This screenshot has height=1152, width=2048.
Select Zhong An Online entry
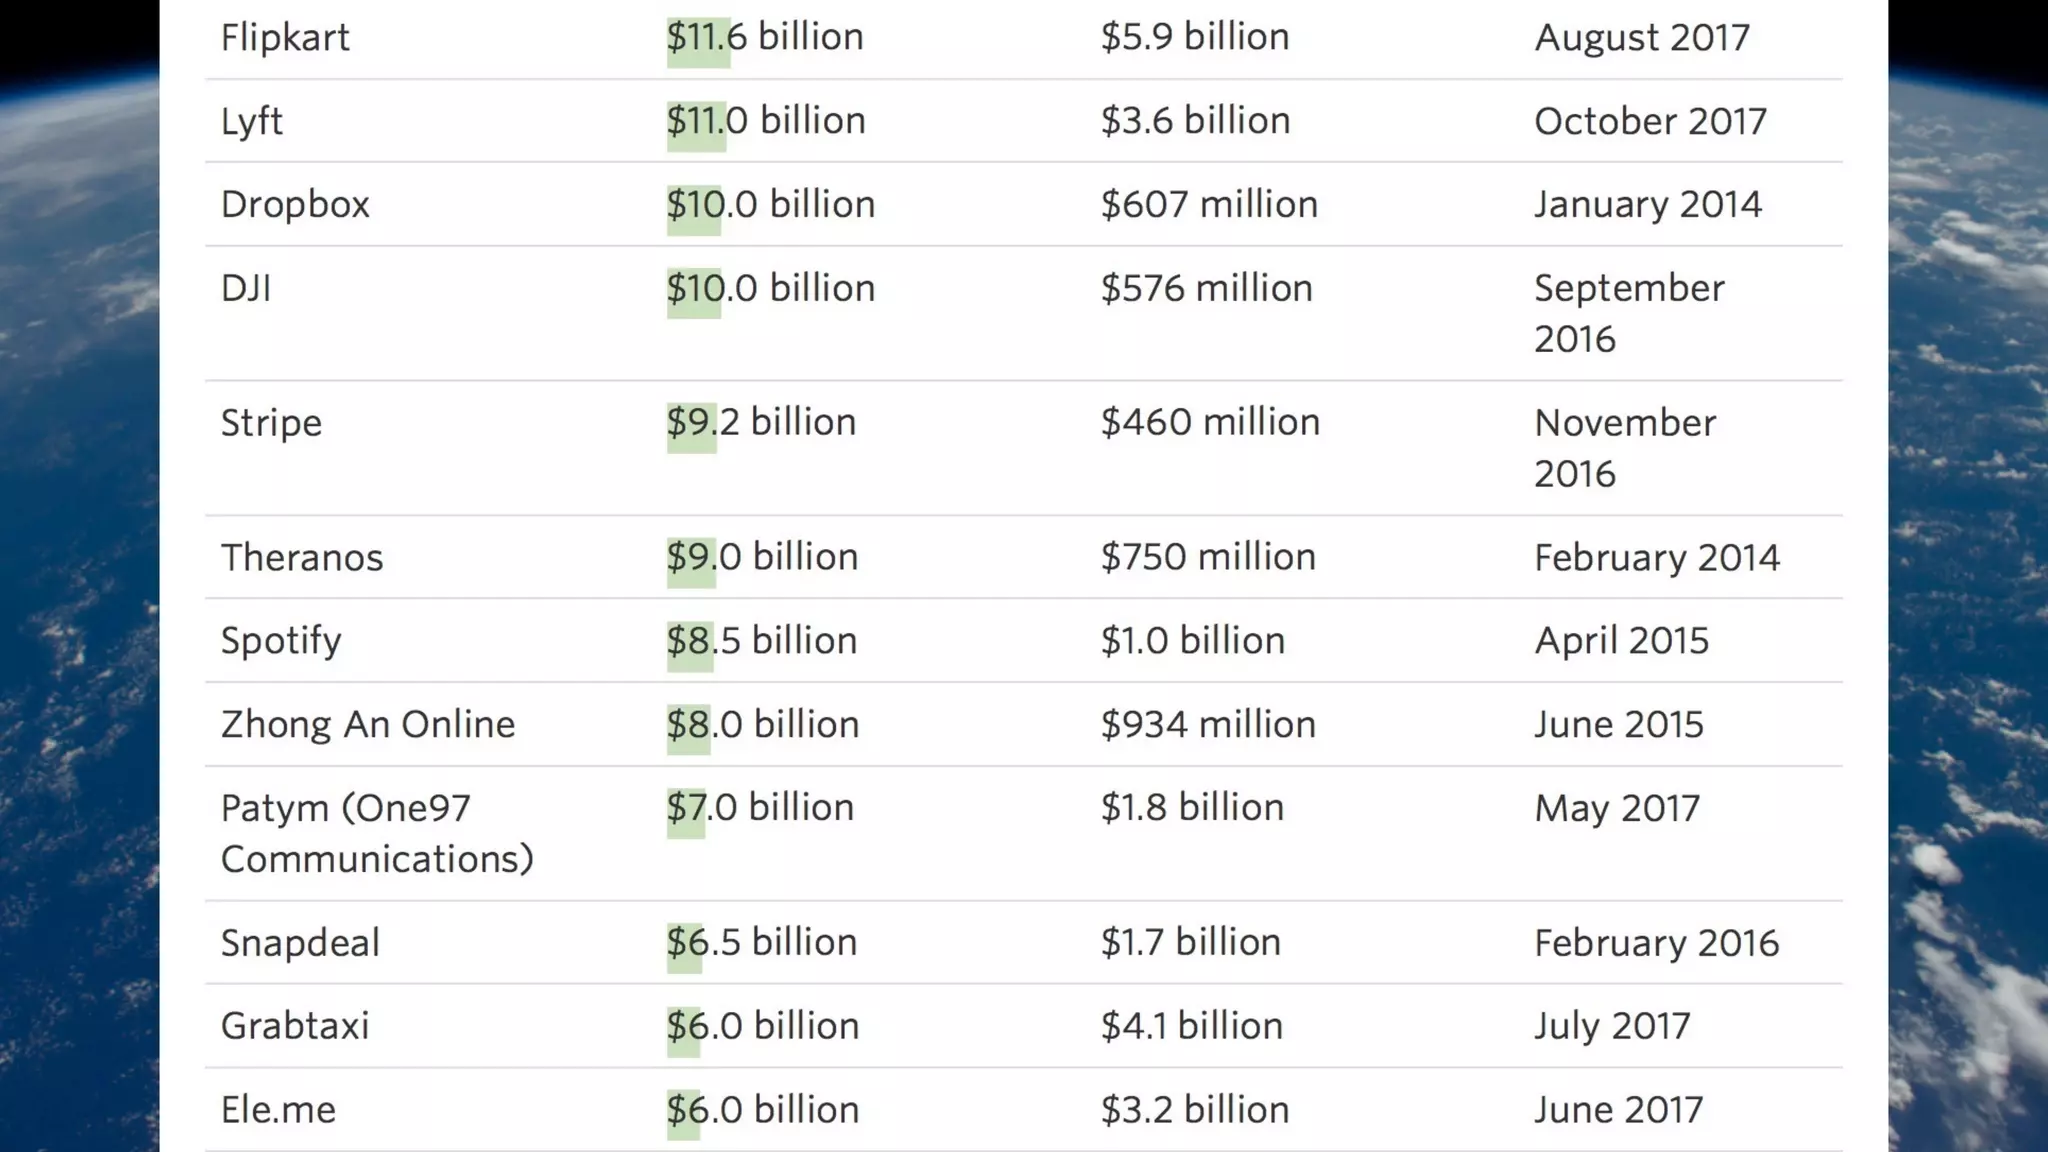point(368,725)
